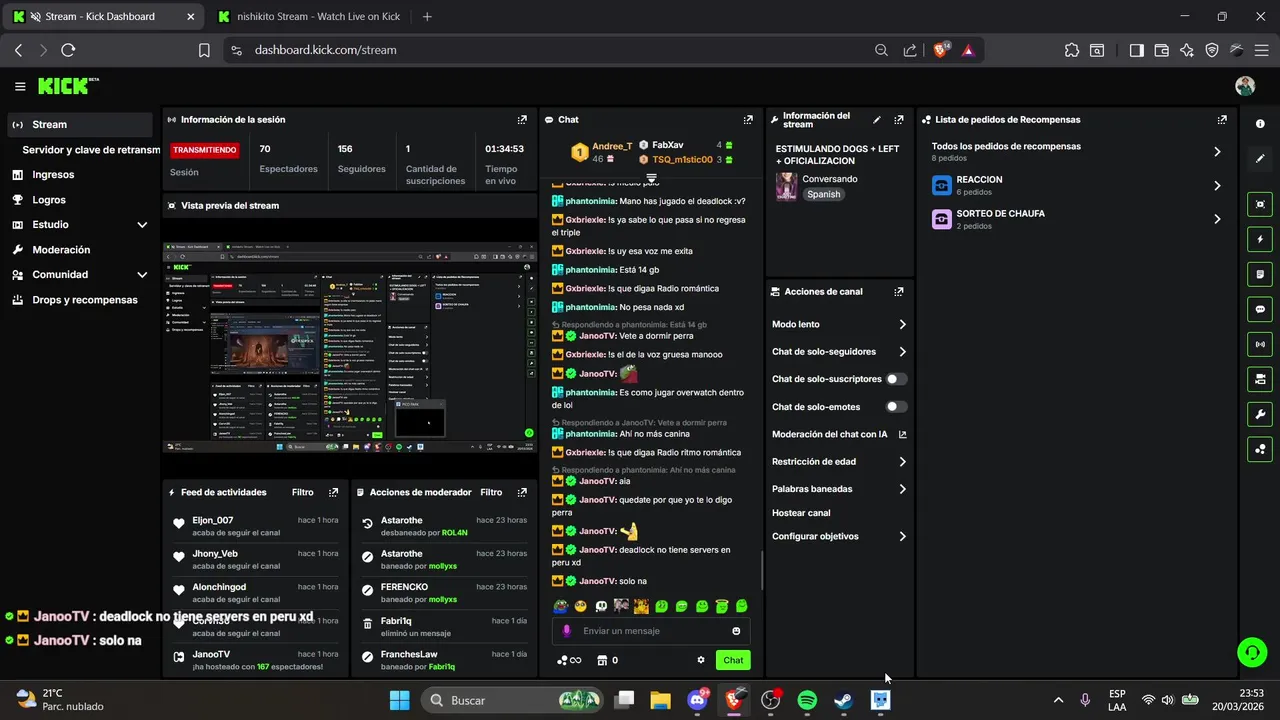Expand the Estudio sidebar section
1280x720 pixels.
click(142, 225)
